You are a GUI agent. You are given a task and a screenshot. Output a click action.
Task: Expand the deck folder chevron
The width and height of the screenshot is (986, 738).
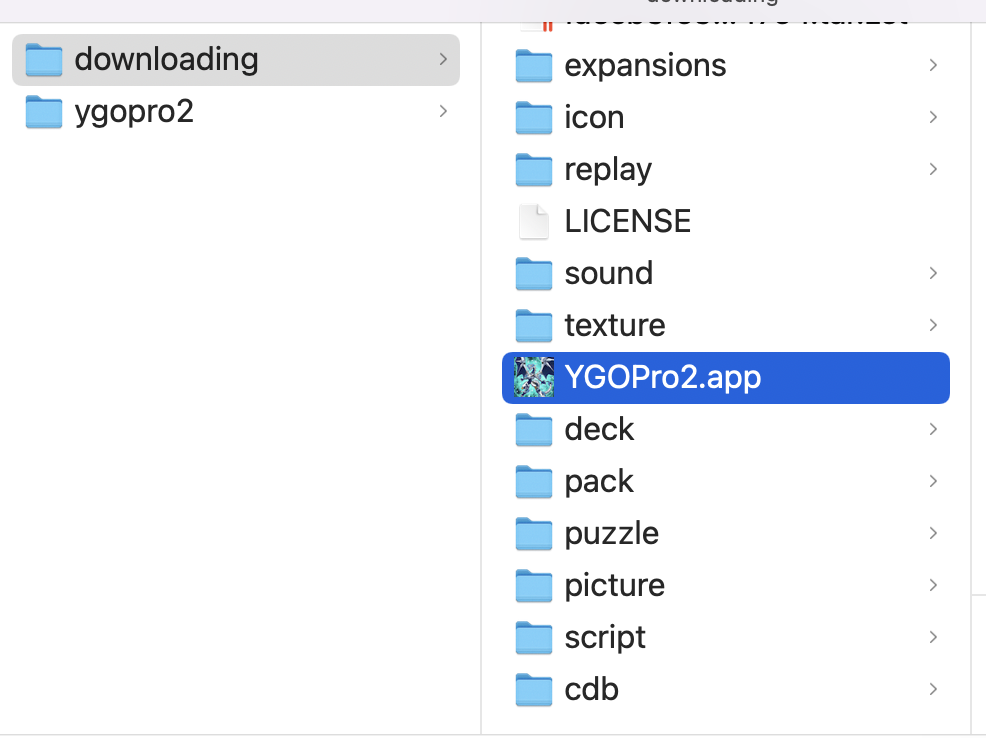tap(933, 429)
